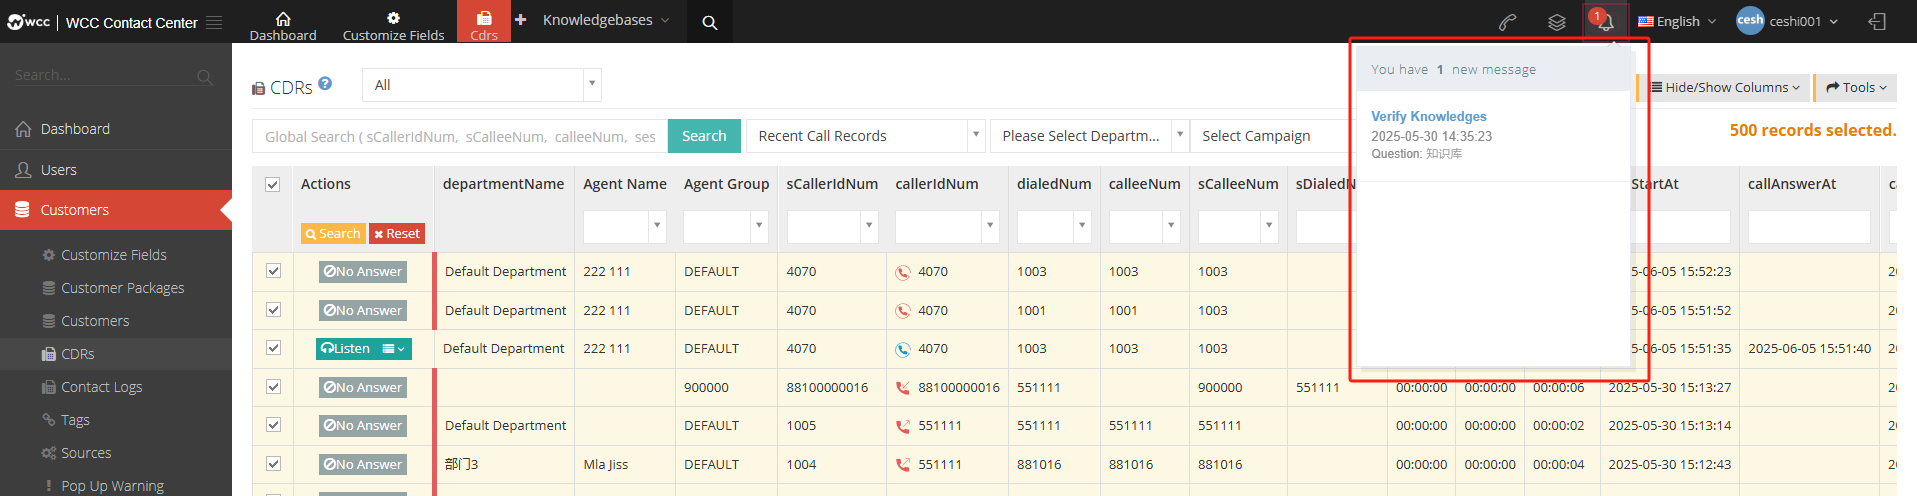Click the magnifier search icon in top bar
The width and height of the screenshot is (1917, 496).
pos(710,22)
